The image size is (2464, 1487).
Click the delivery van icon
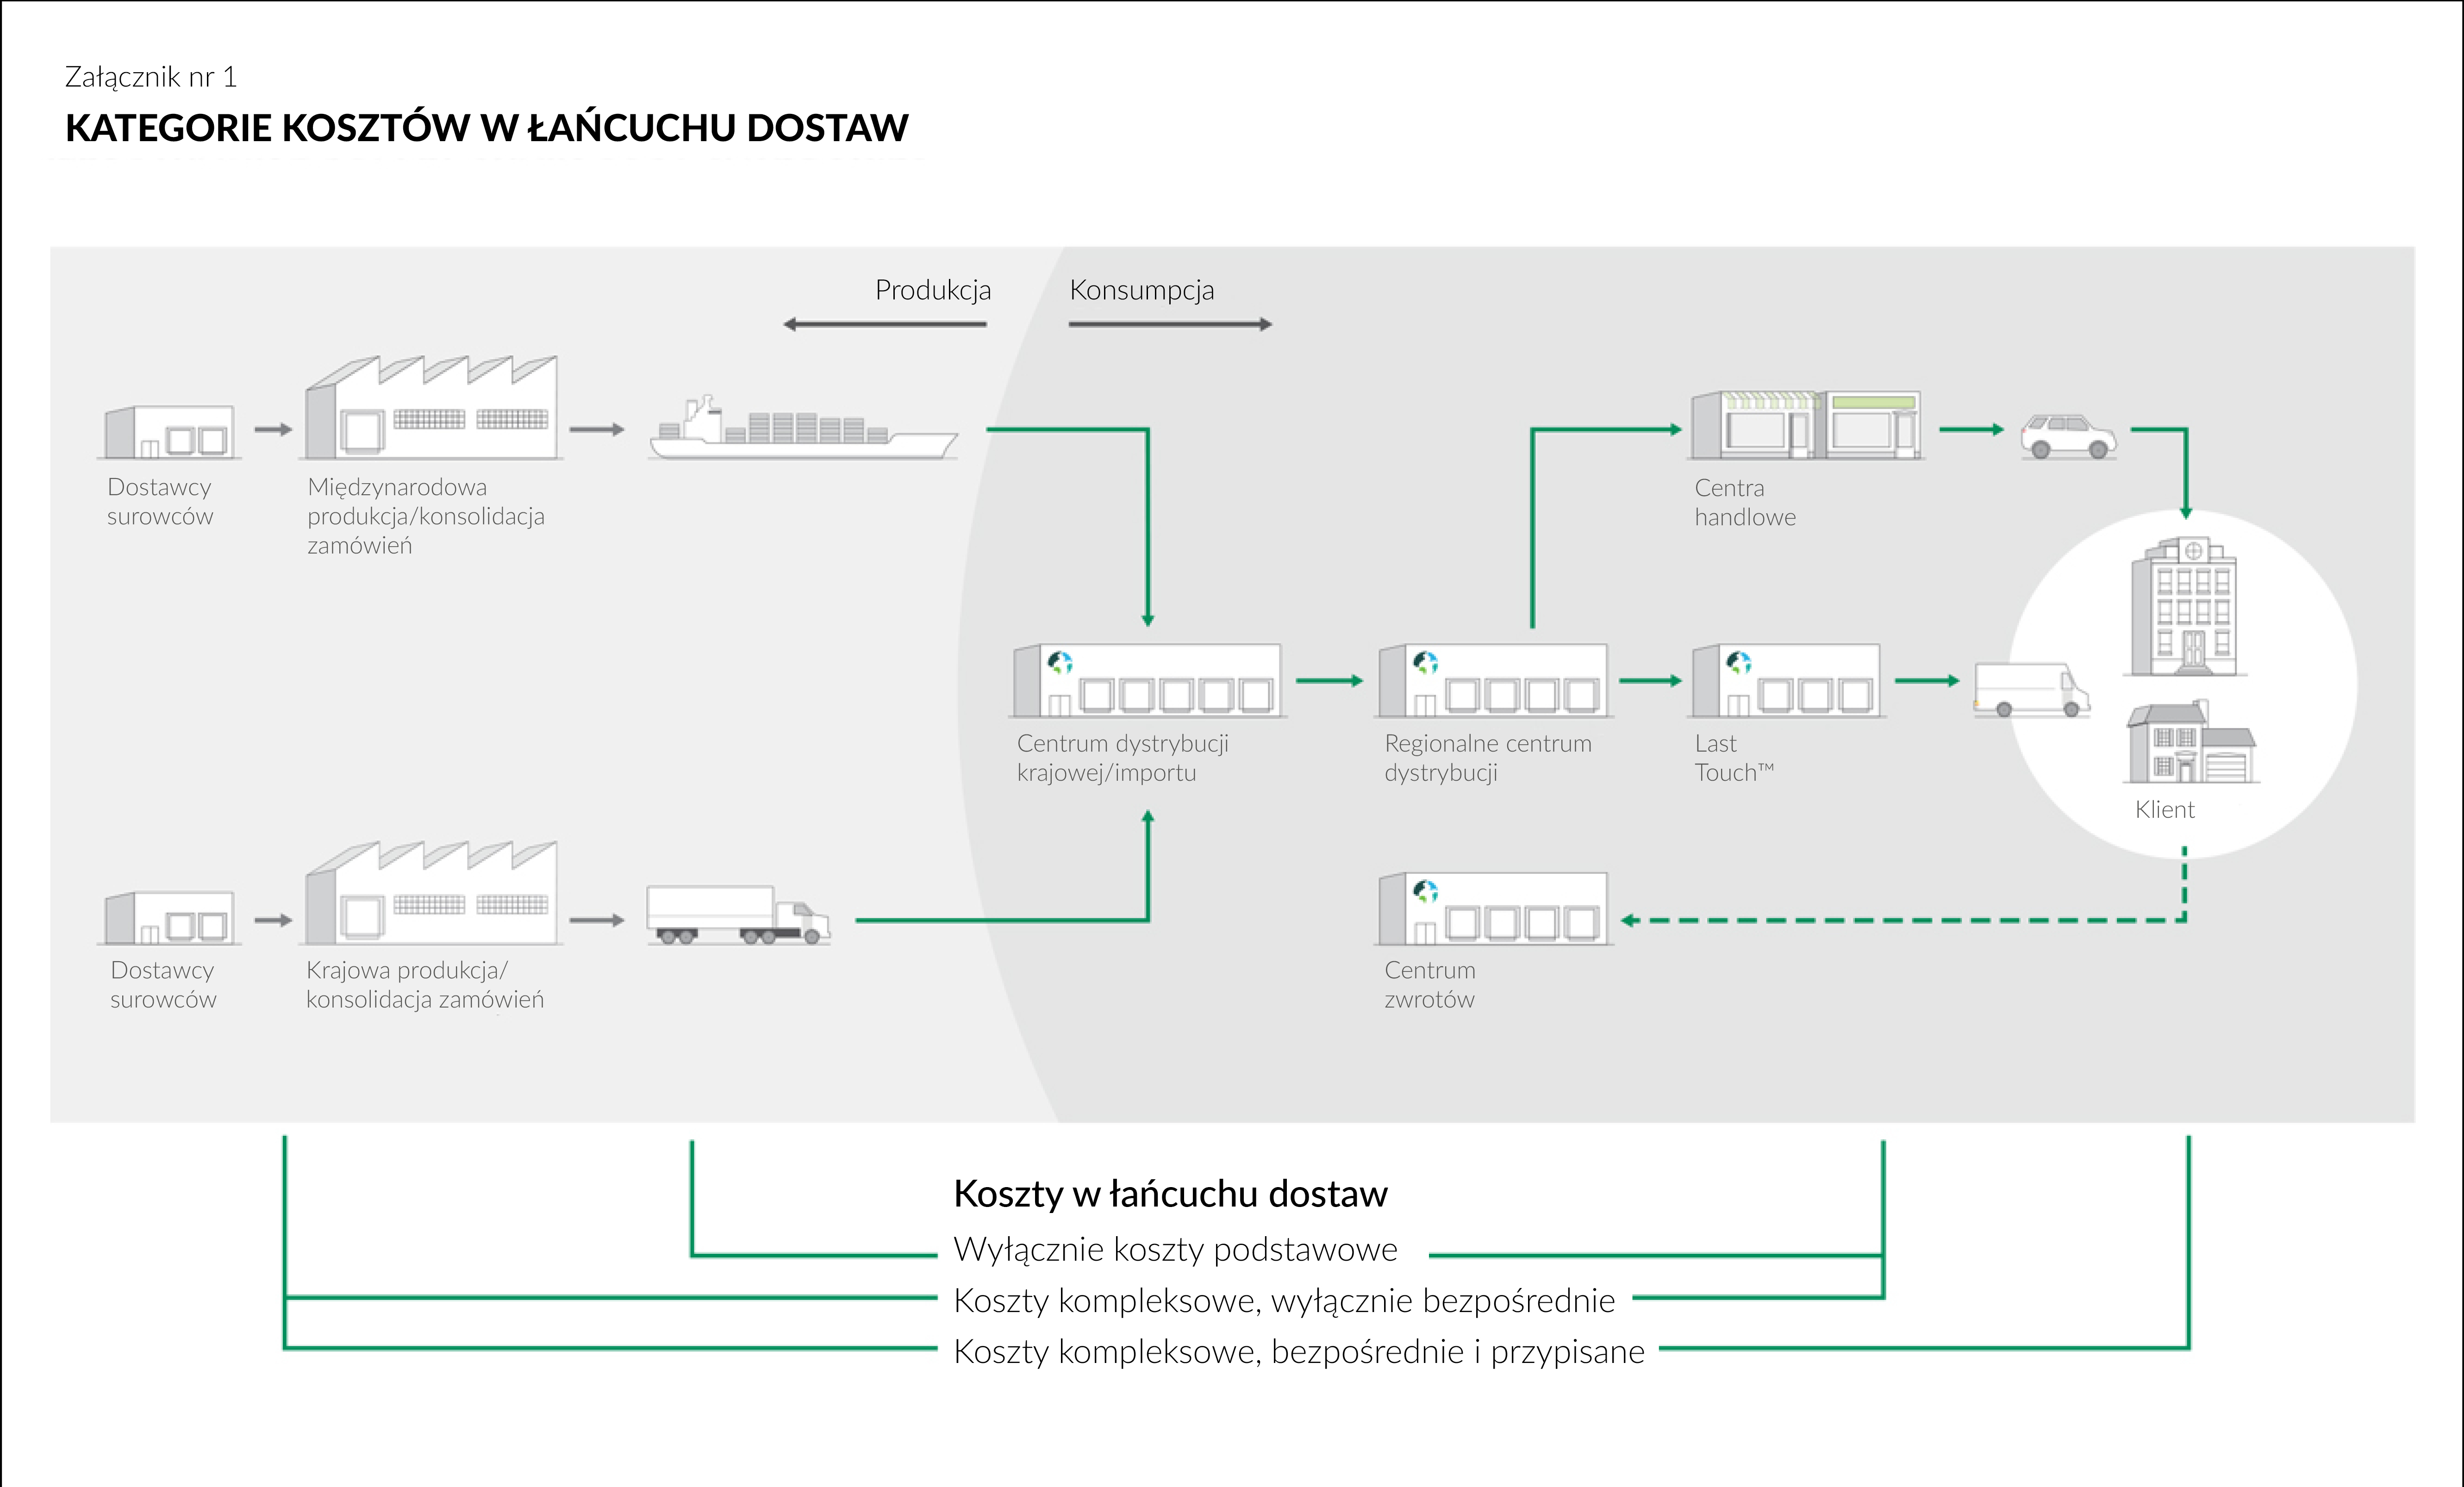[2031, 690]
